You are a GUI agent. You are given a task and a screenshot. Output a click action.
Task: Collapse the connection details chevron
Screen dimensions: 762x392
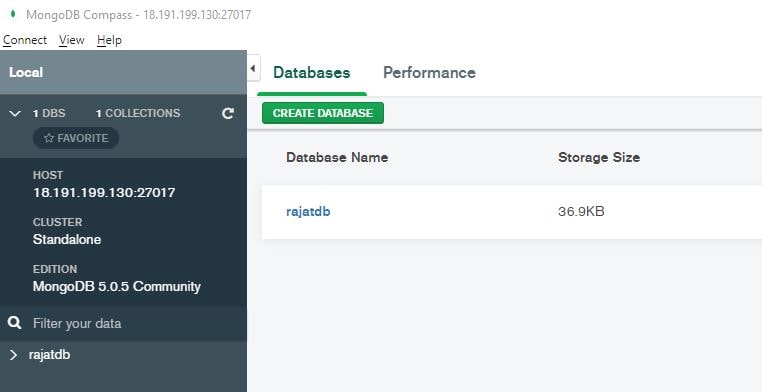(15, 113)
